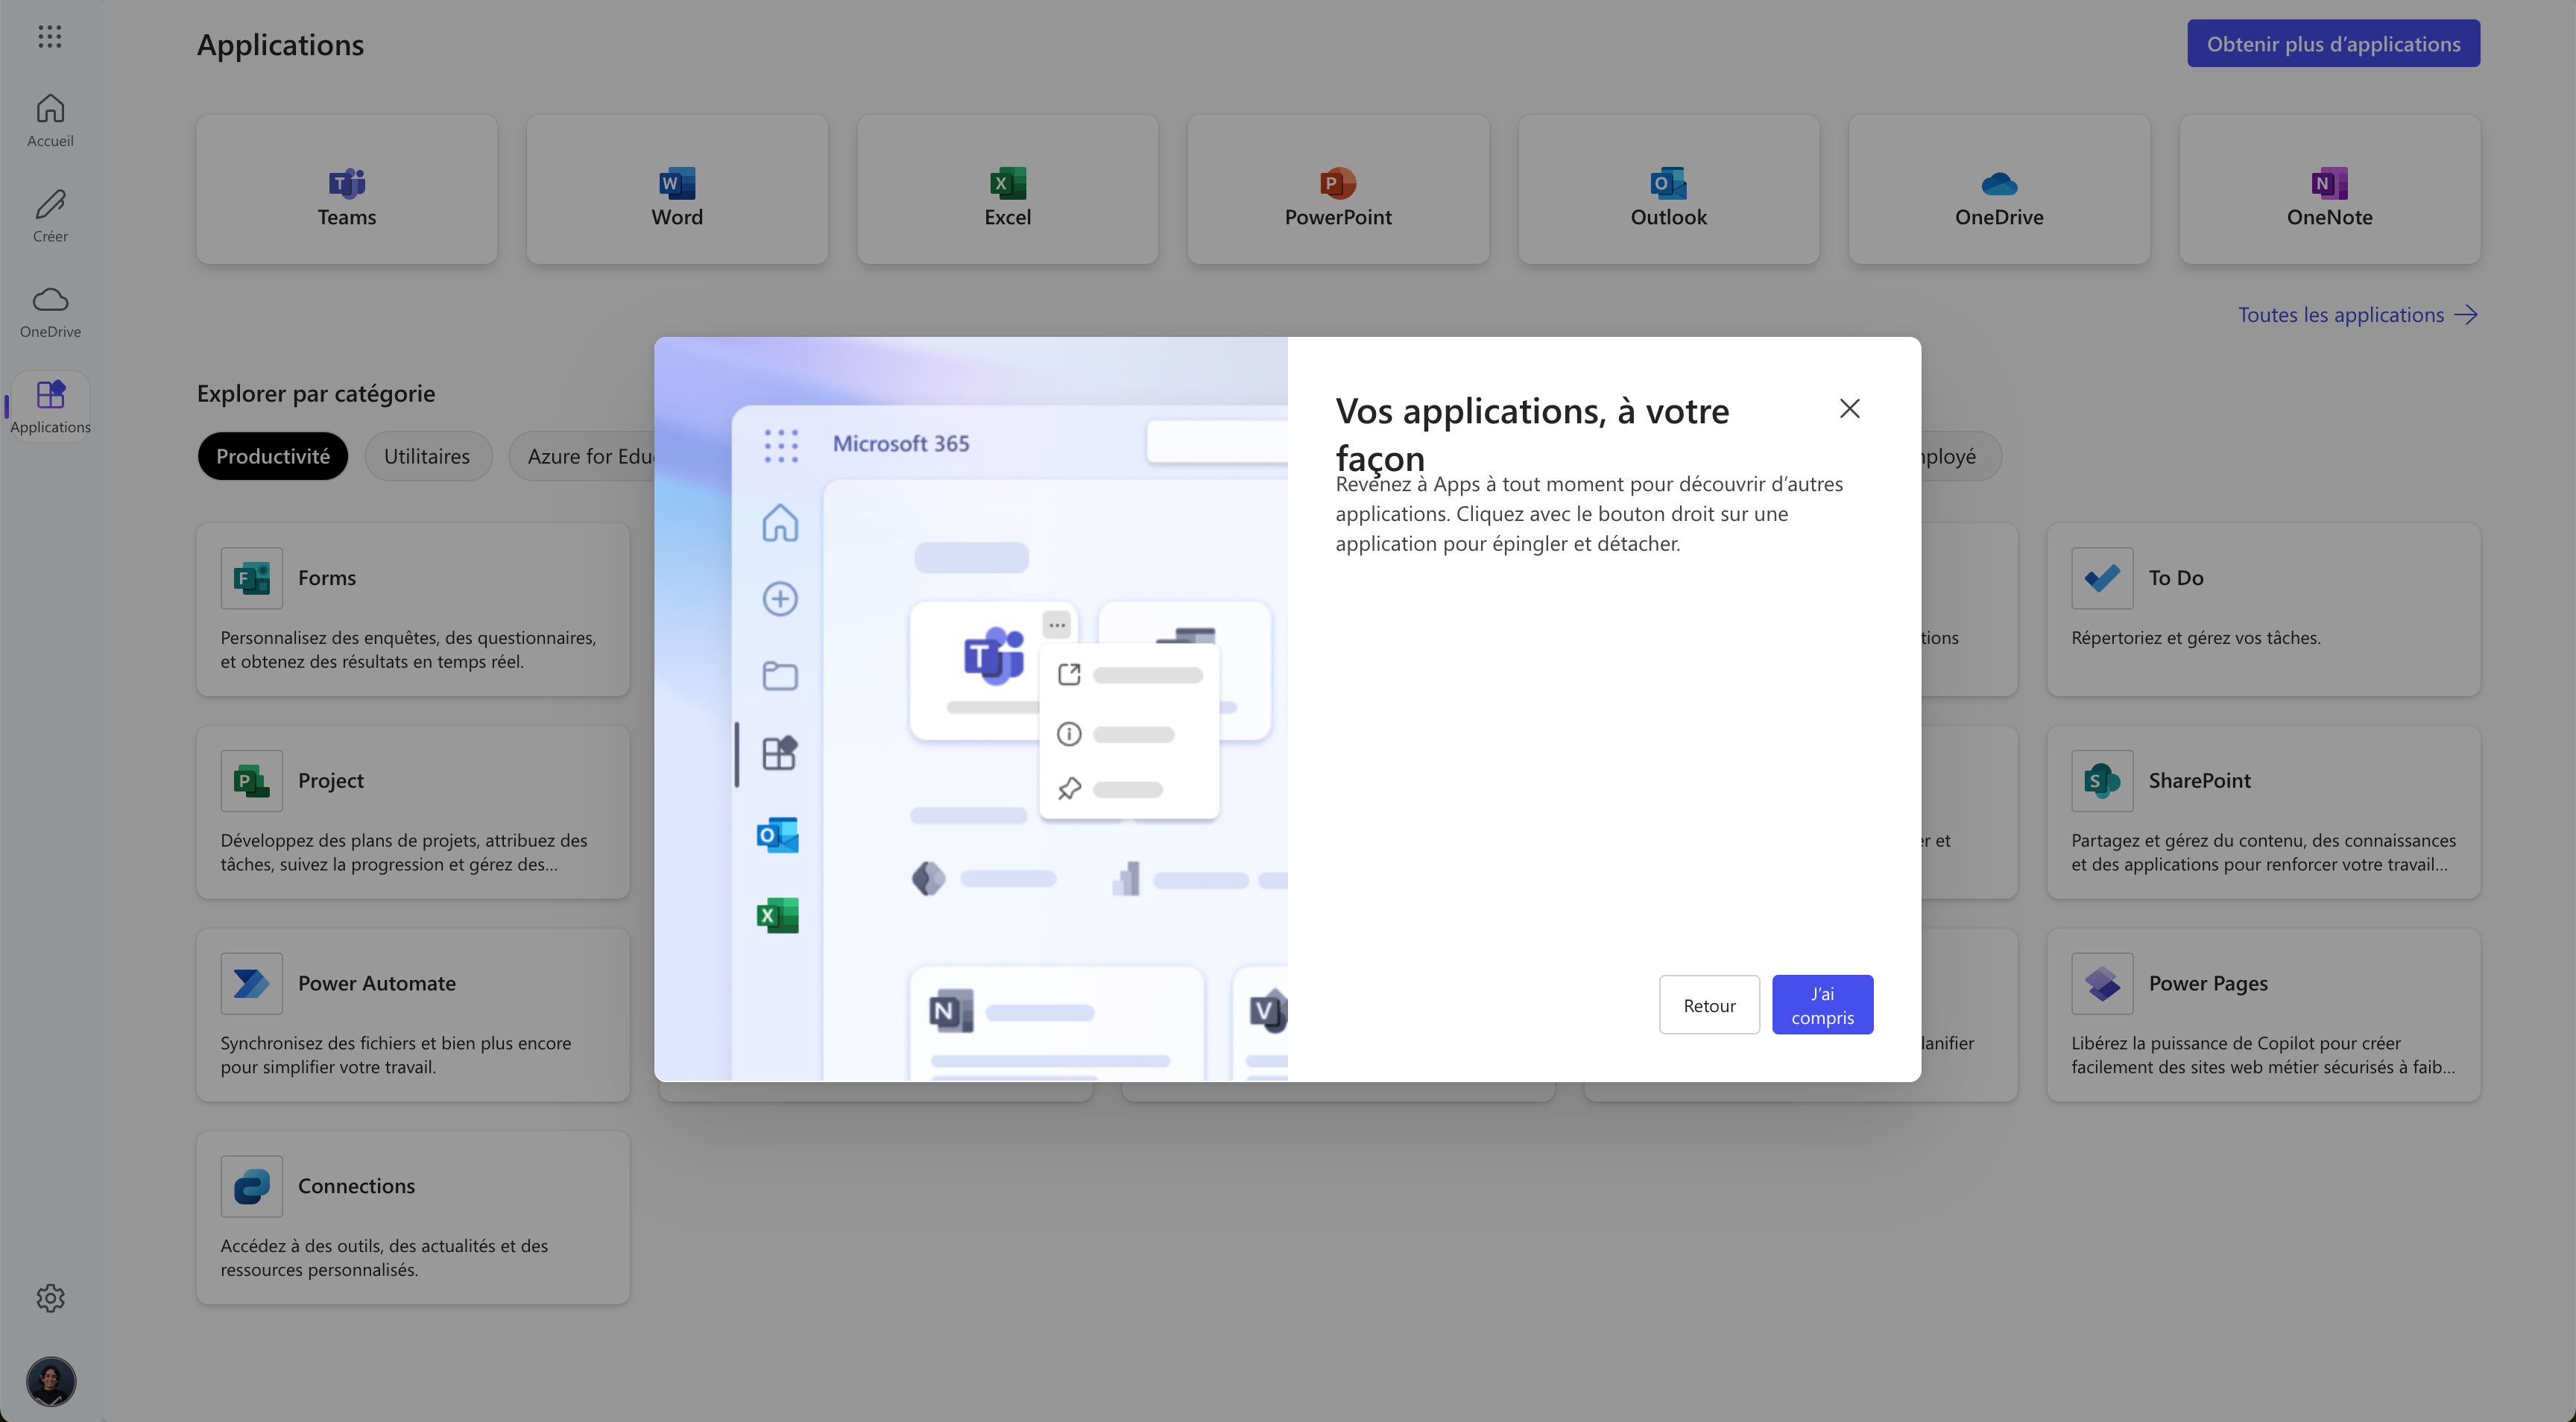2576x1422 pixels.
Task: Open the app launcher grid icon
Action: [50, 37]
